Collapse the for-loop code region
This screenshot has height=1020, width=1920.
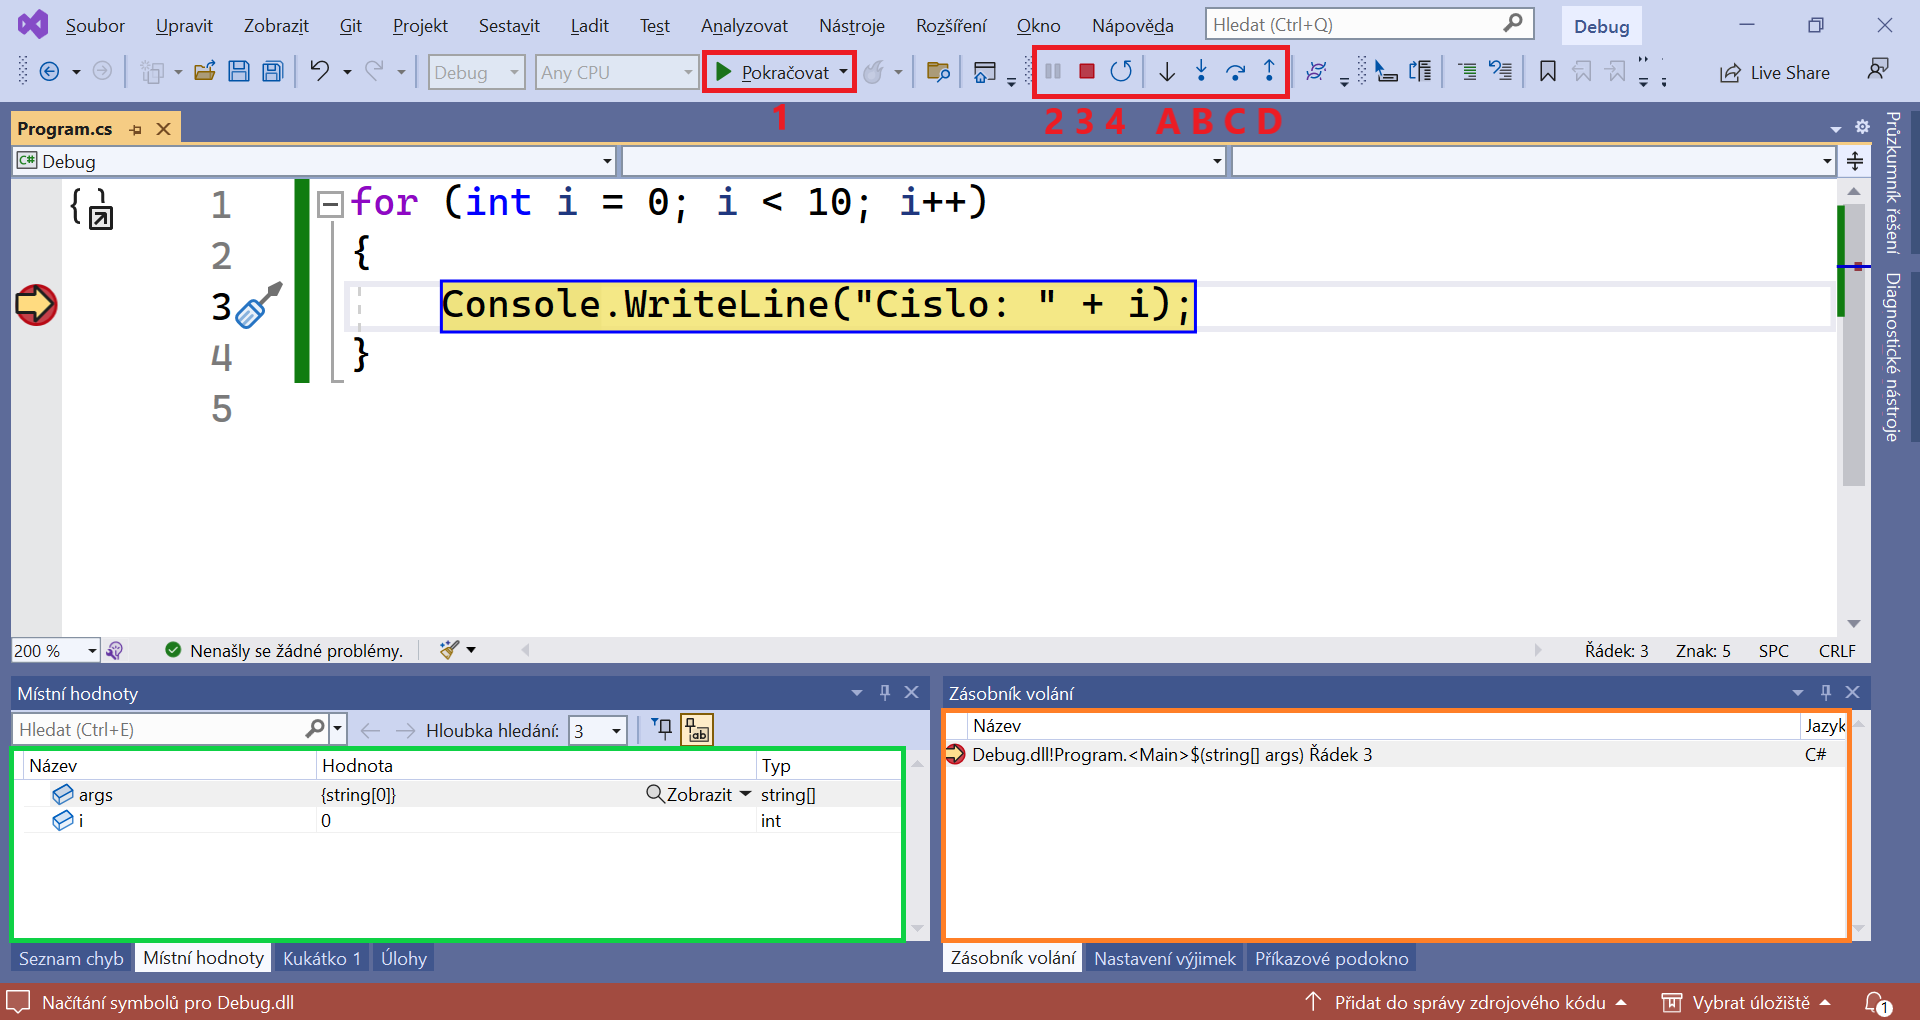tap(330, 203)
